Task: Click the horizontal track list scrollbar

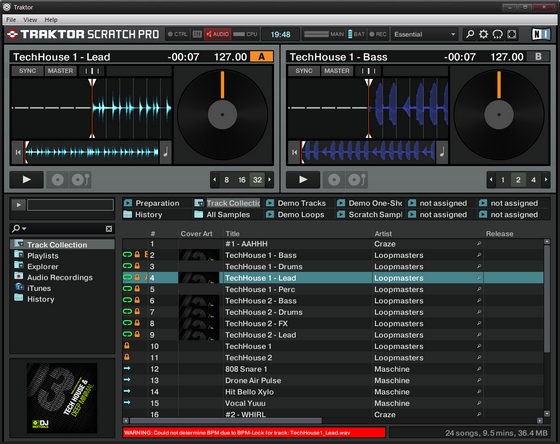Action: coord(226,421)
